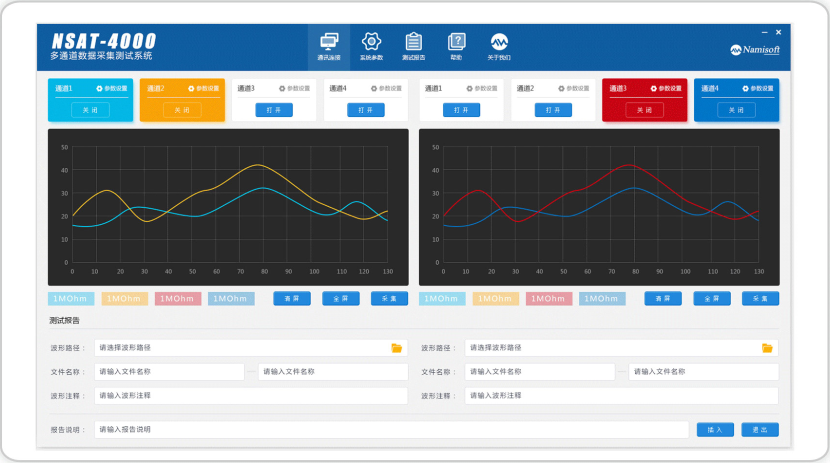This screenshot has width=830, height=463.
Task: Click the 报告说明 text input field
Action: point(391,430)
